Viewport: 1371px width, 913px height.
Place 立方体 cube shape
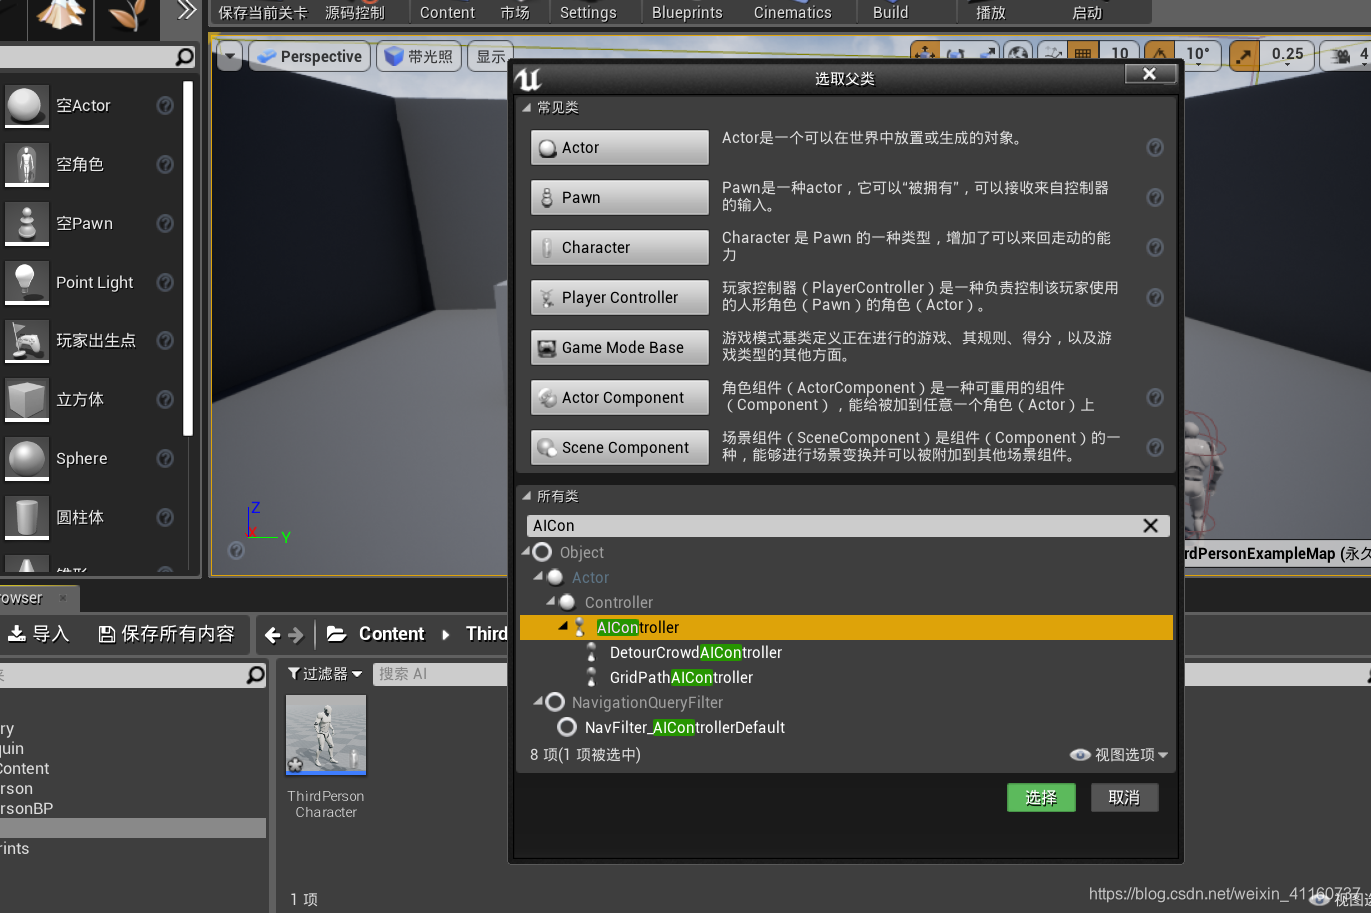click(92, 399)
